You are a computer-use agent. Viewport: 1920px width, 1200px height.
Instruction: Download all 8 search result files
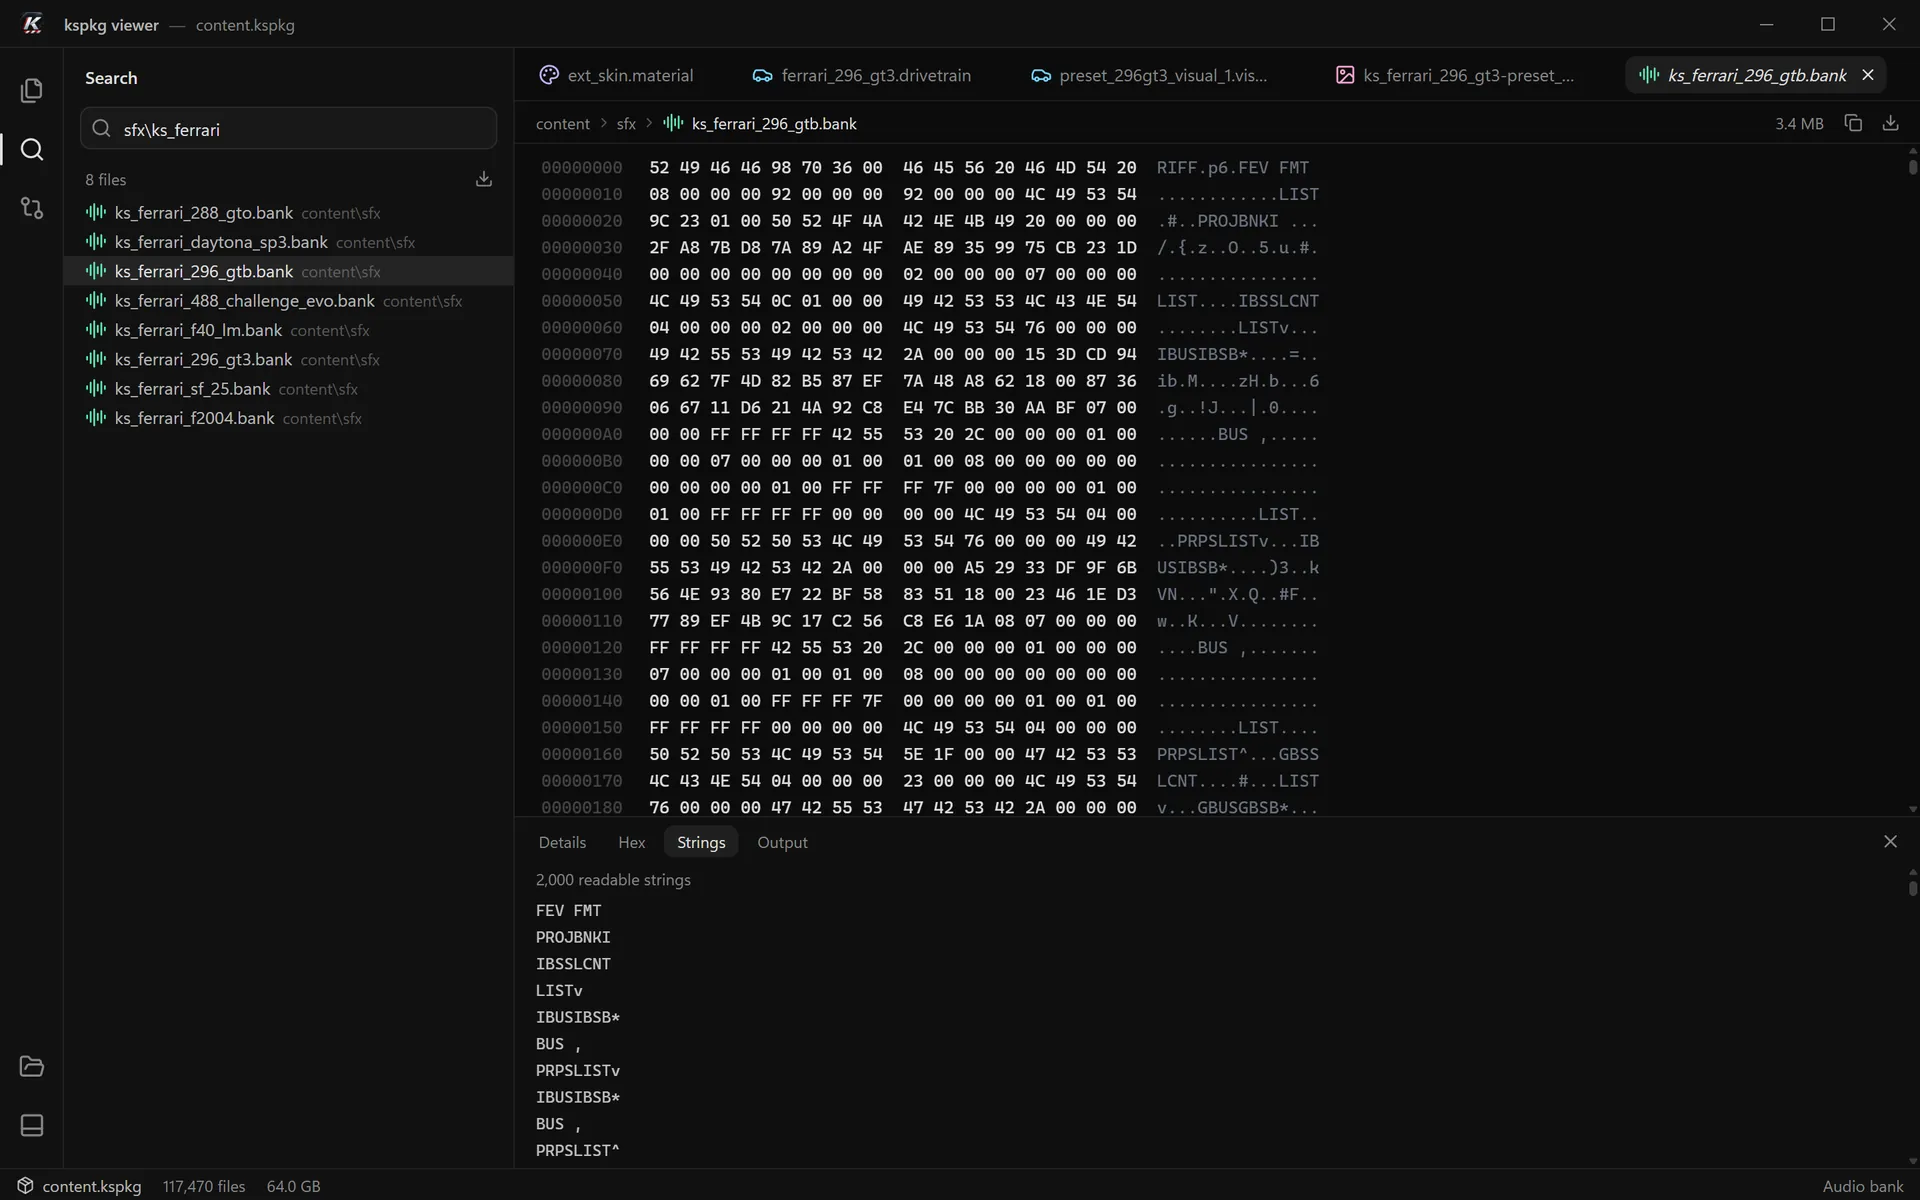[484, 179]
